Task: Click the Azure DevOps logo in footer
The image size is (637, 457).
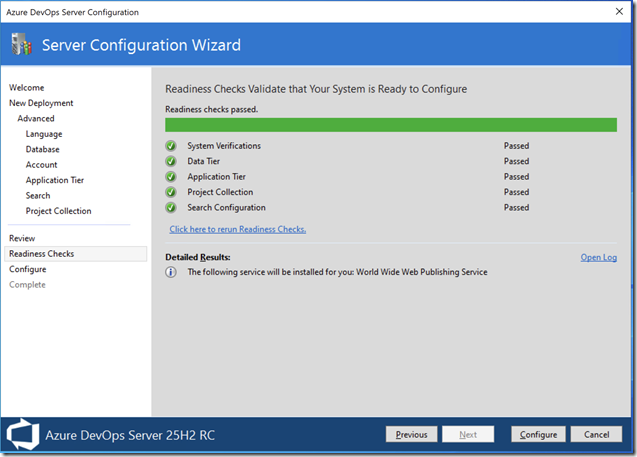Action: (x=23, y=434)
